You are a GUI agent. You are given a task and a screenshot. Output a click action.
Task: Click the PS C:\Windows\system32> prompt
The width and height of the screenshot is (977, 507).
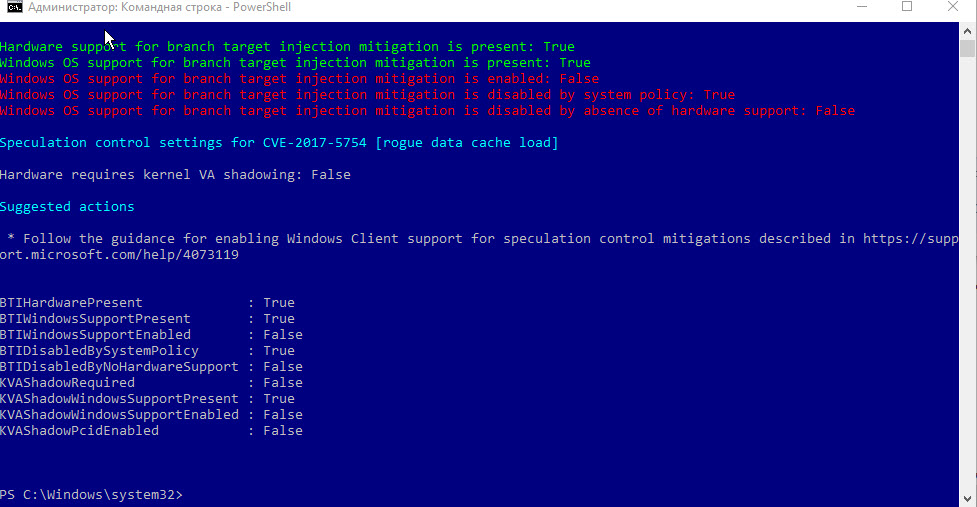pyautogui.click(x=92, y=495)
